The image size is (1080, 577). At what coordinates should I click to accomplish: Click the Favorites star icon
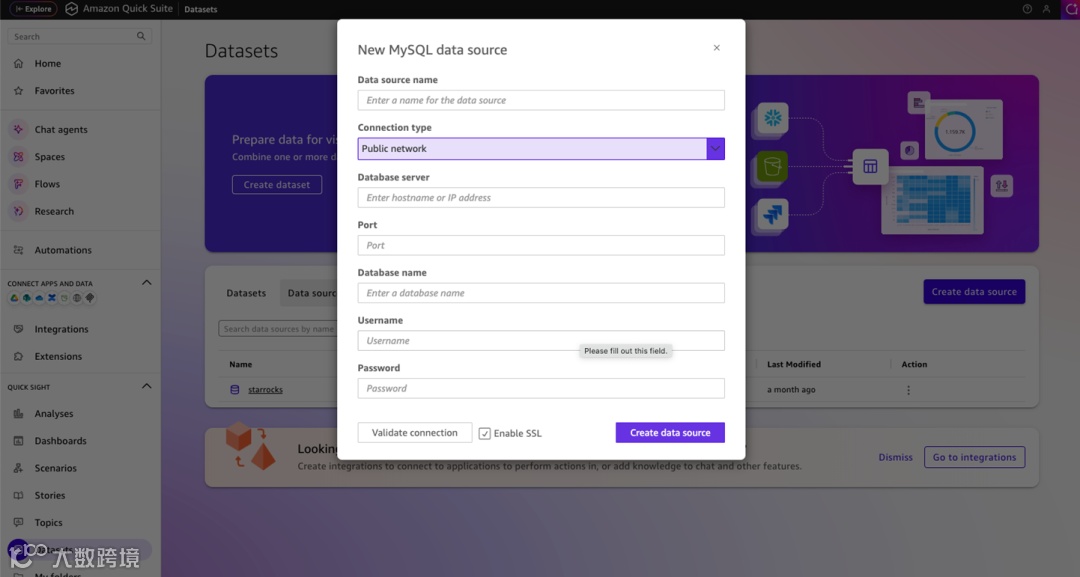click(x=19, y=91)
